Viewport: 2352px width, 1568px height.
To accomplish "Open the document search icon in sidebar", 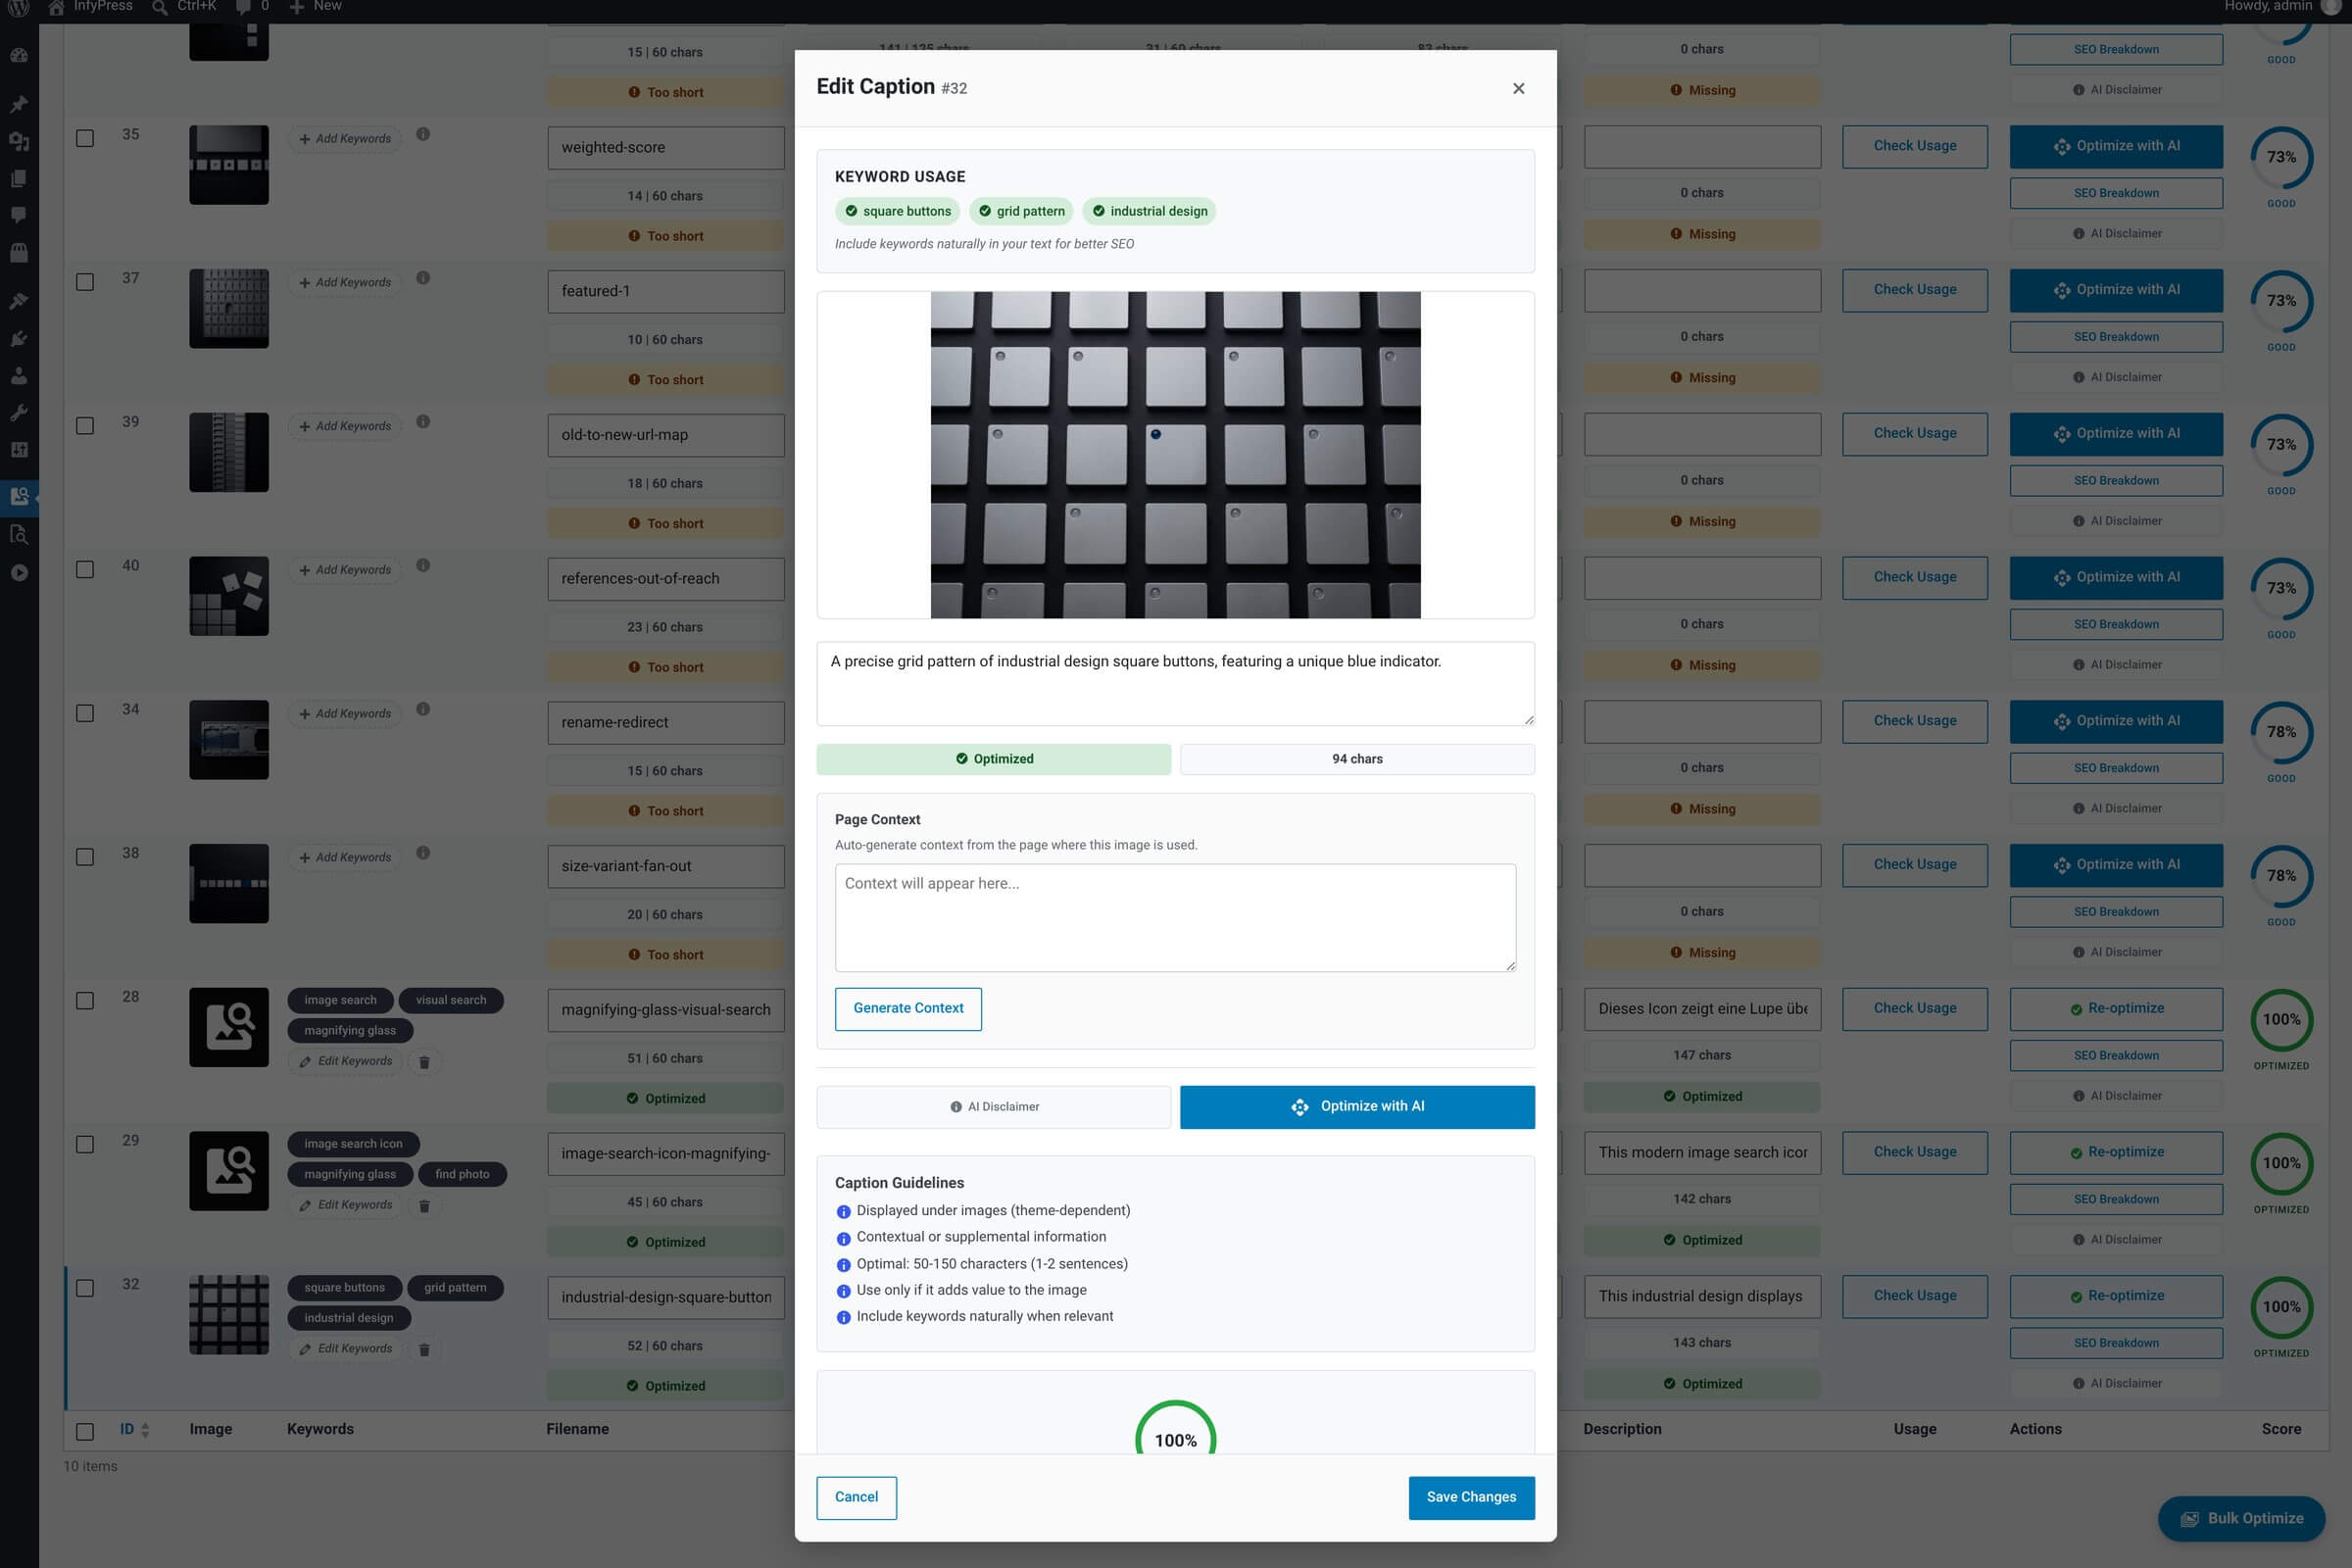I will pyautogui.click(x=19, y=534).
